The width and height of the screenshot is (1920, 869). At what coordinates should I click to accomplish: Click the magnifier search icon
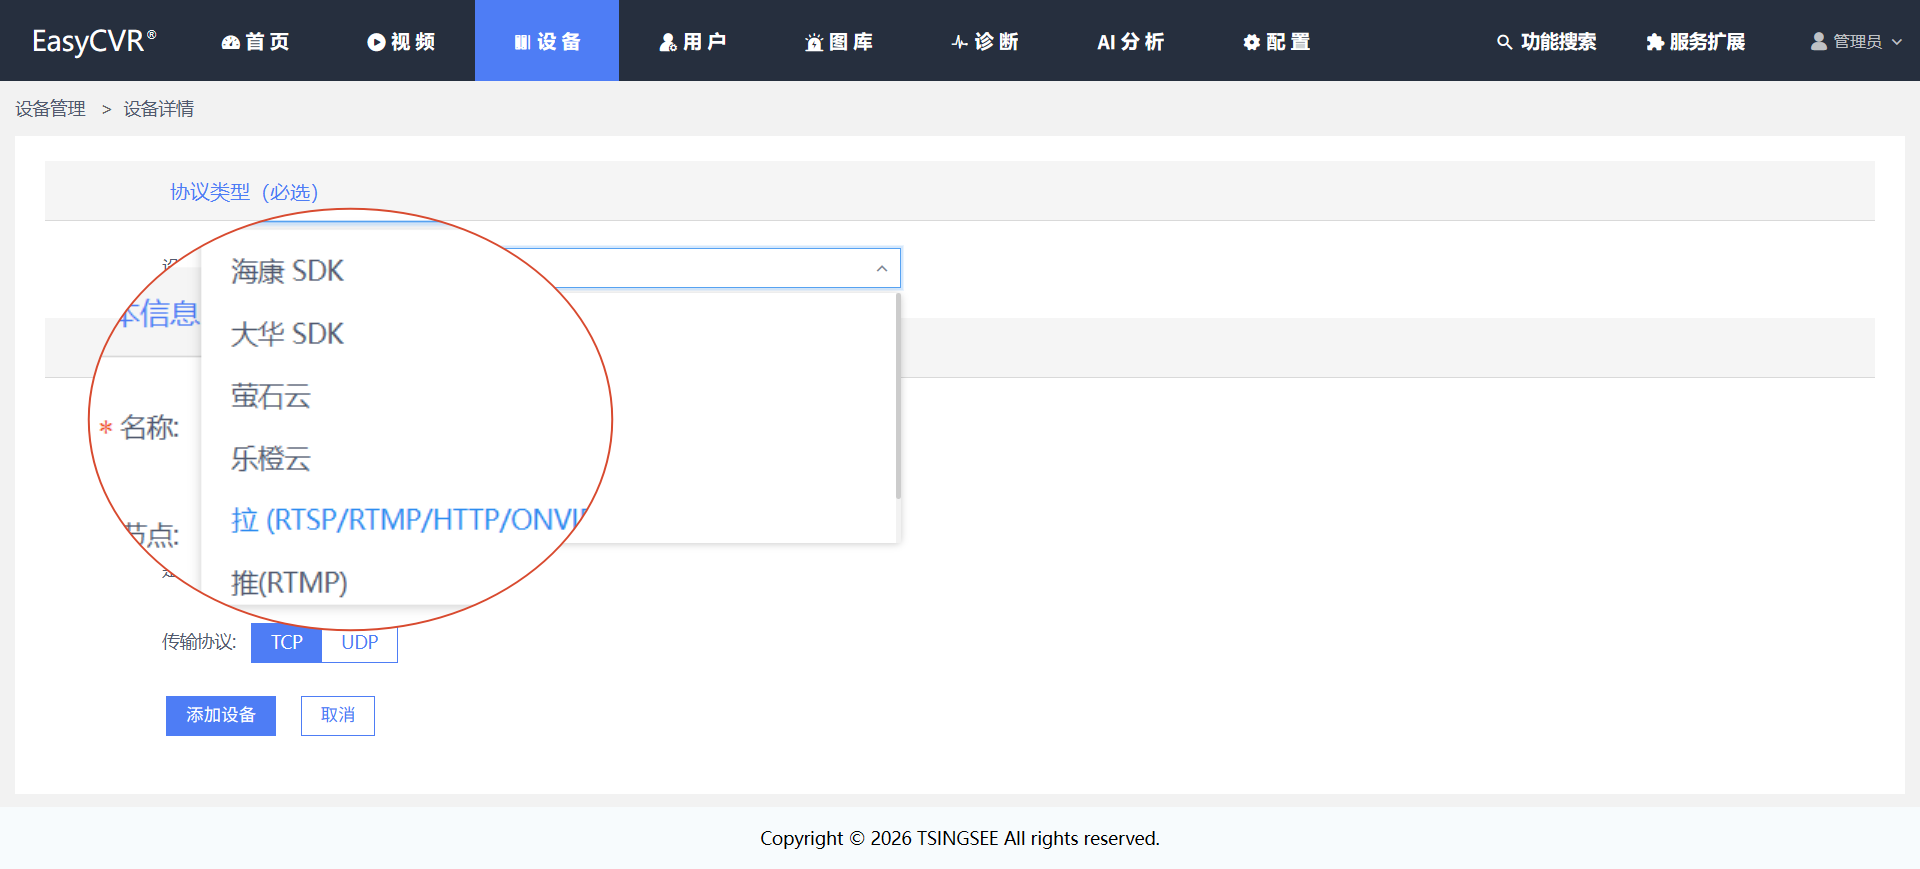pos(1504,42)
